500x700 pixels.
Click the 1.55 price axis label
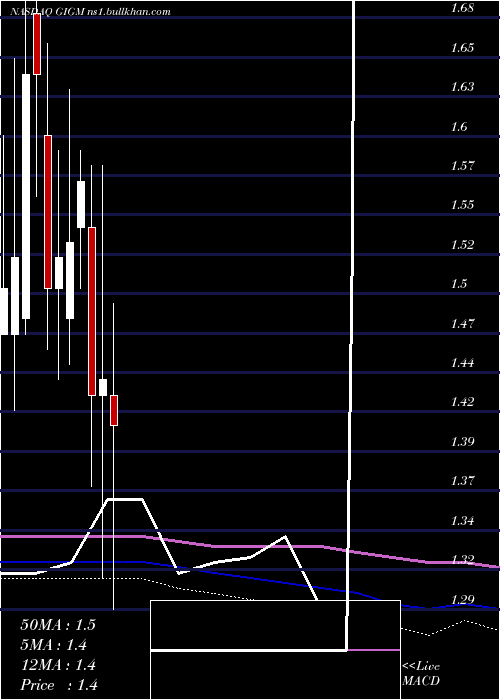(462, 205)
